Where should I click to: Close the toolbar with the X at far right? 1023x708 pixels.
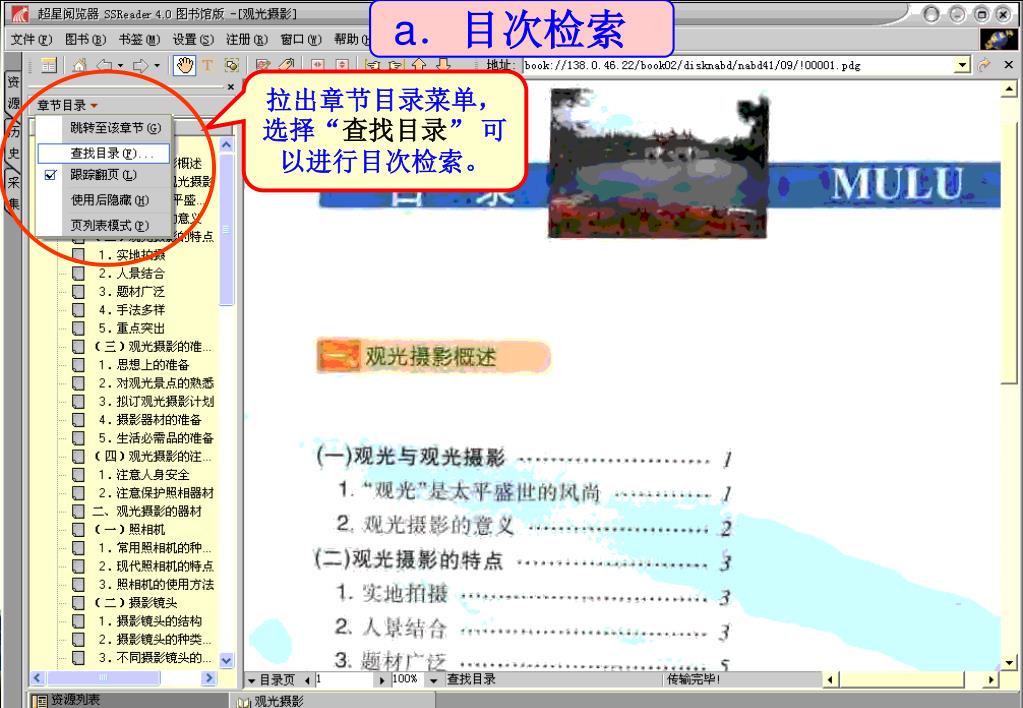point(1009,65)
